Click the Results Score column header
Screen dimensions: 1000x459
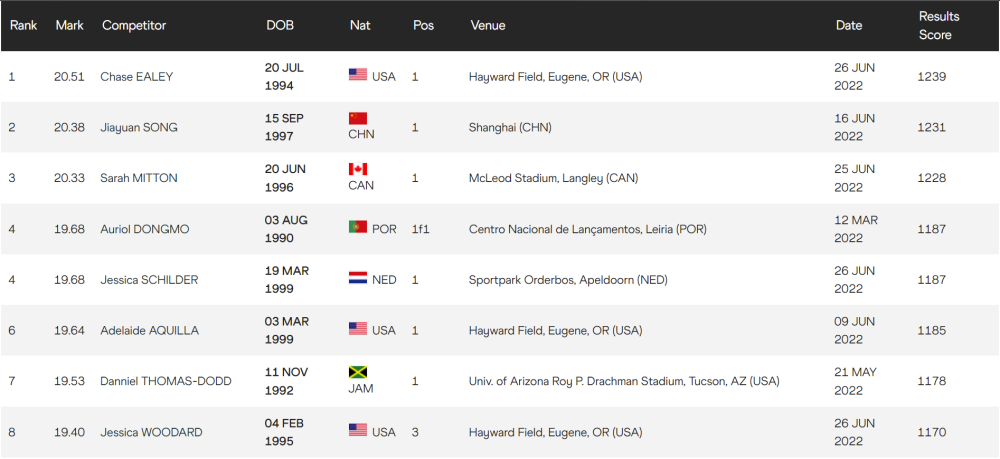[x=940, y=25]
